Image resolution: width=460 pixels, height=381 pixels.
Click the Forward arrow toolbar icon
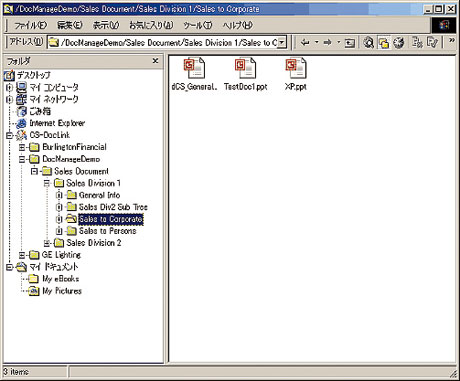pyautogui.click(x=328, y=43)
